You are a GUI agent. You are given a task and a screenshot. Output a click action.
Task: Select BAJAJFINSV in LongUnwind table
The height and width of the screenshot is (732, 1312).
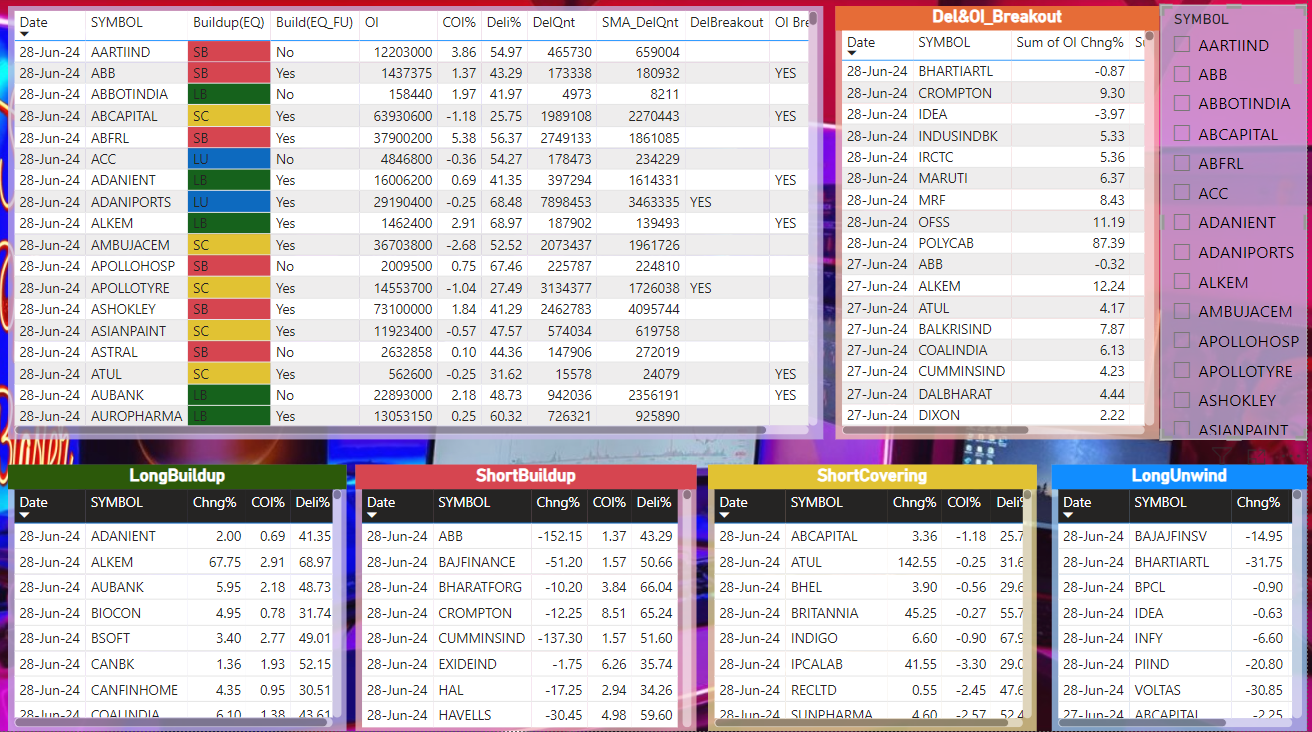click(1173, 536)
